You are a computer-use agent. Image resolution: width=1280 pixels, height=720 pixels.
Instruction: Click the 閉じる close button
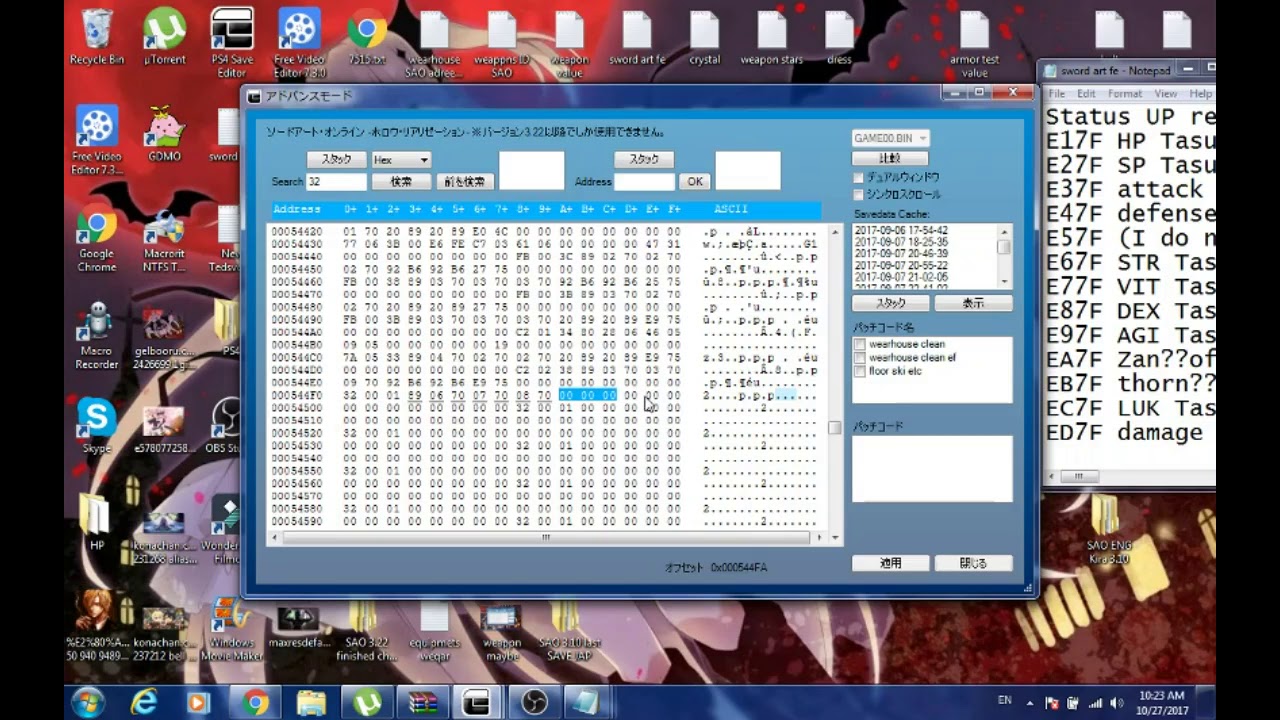pos(973,563)
